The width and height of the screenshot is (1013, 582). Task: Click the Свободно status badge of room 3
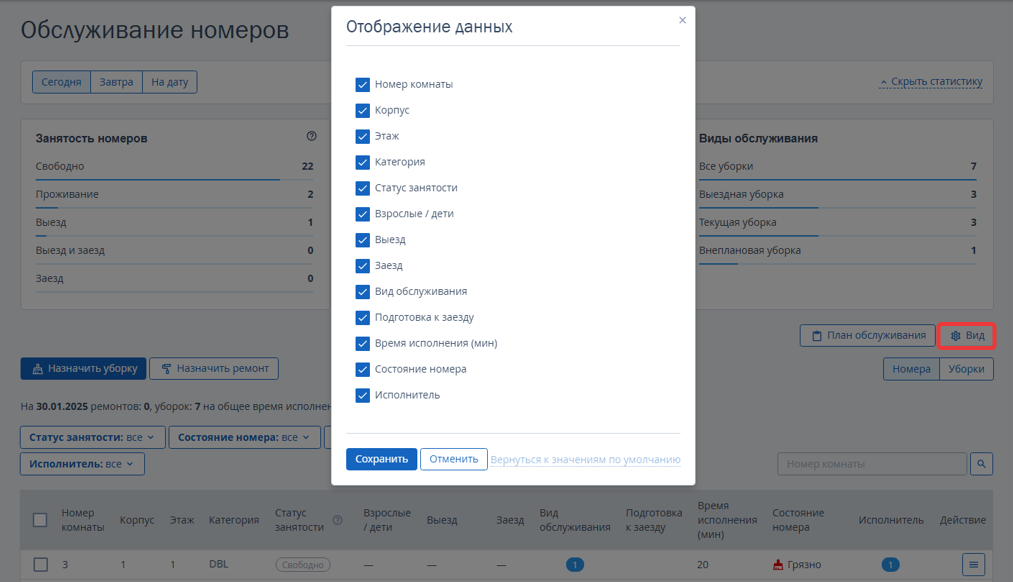tap(303, 565)
